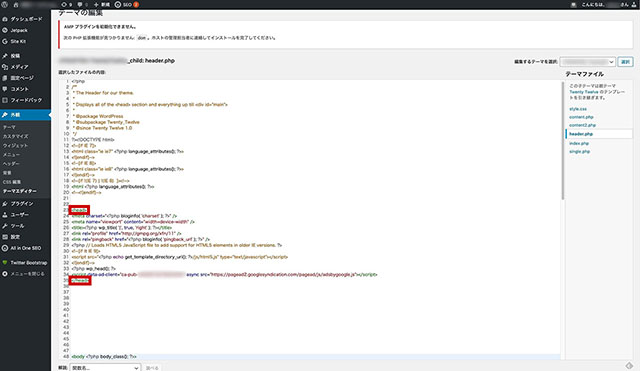Open content2.php in theme files
This screenshot has height=371, width=640.
[x=582, y=125]
